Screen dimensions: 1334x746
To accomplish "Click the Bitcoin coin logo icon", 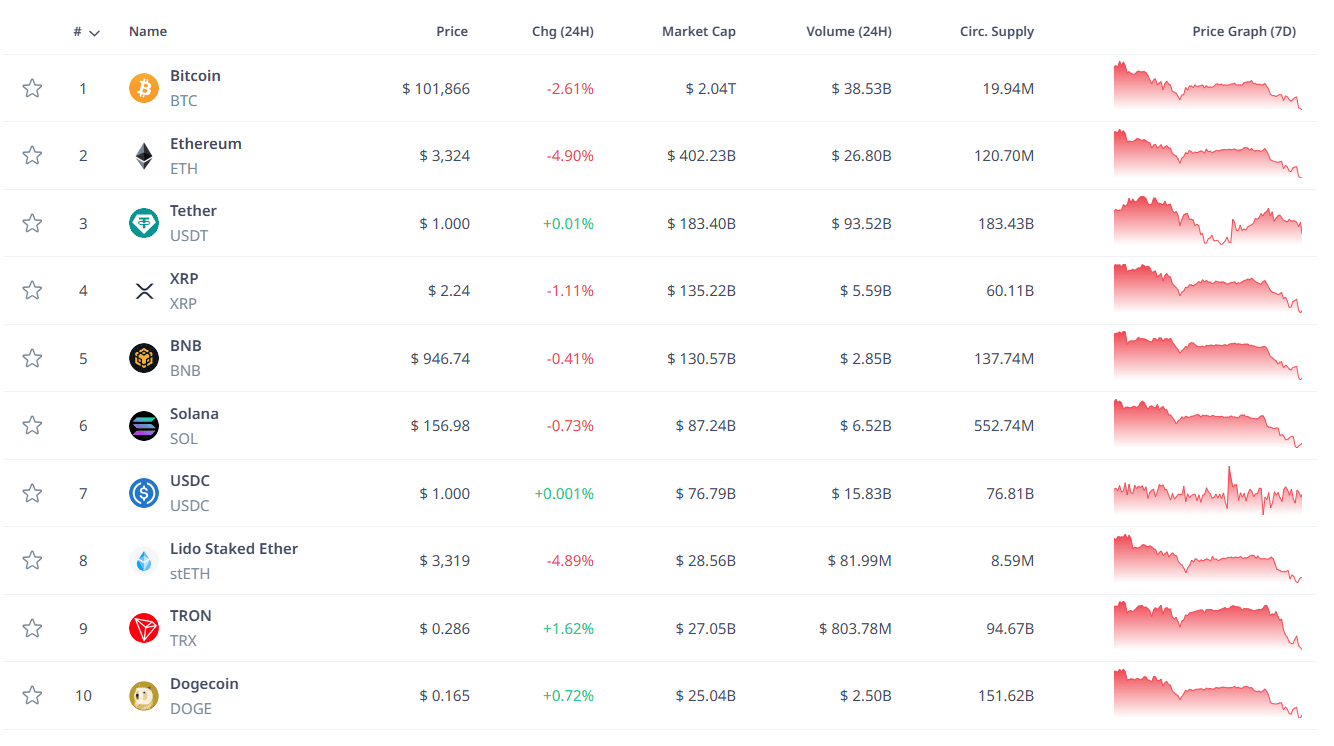I will [144, 88].
